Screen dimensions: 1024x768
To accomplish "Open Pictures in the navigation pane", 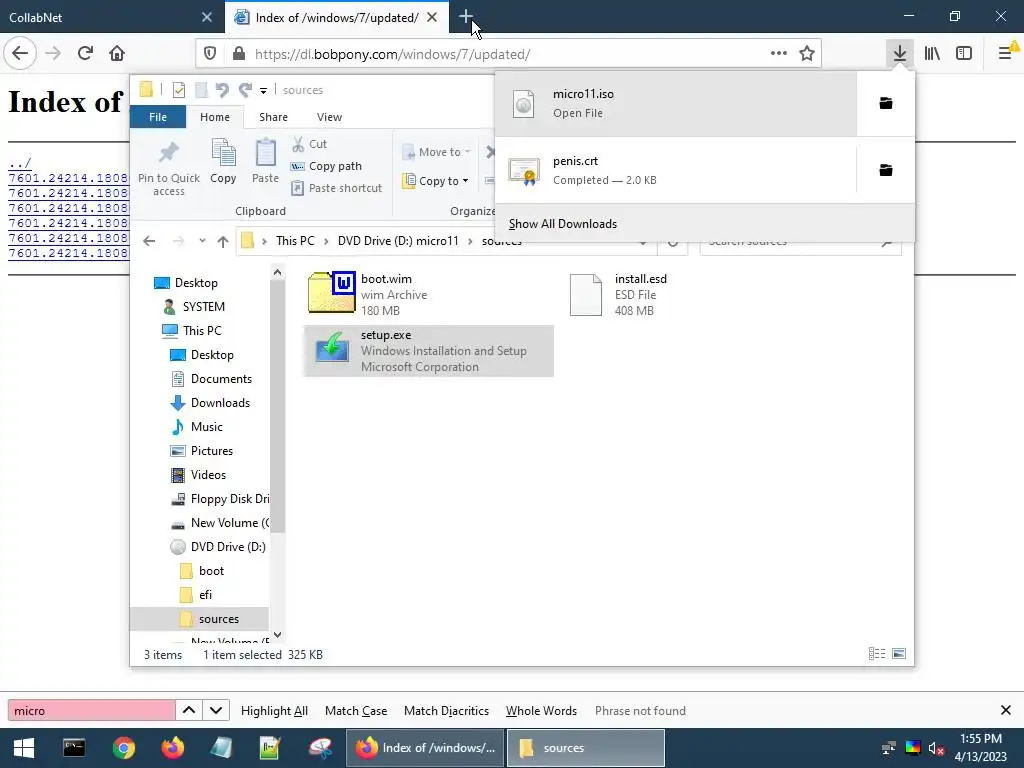I will [212, 451].
